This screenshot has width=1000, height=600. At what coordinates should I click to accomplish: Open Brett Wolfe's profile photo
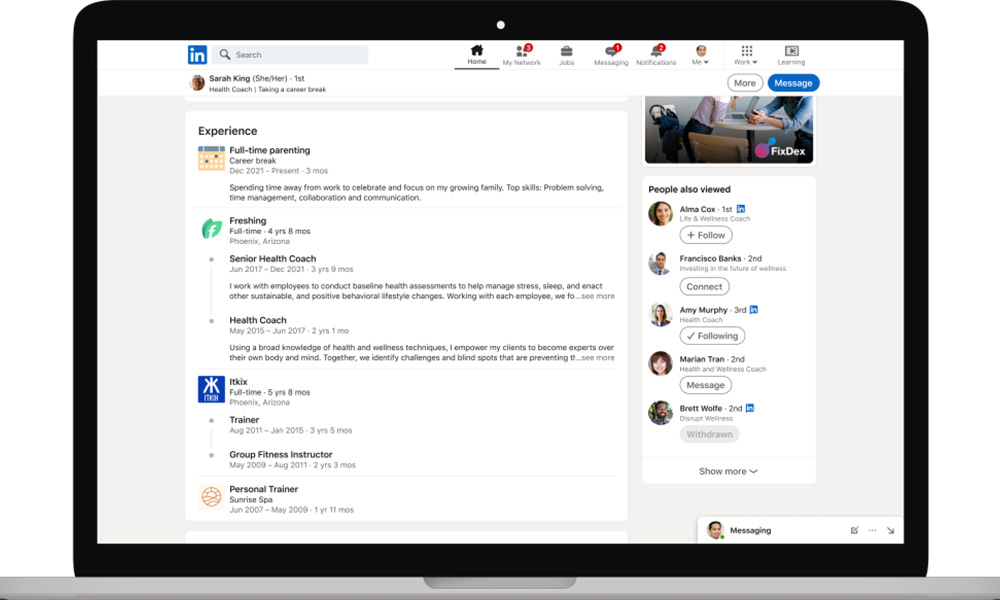660,413
